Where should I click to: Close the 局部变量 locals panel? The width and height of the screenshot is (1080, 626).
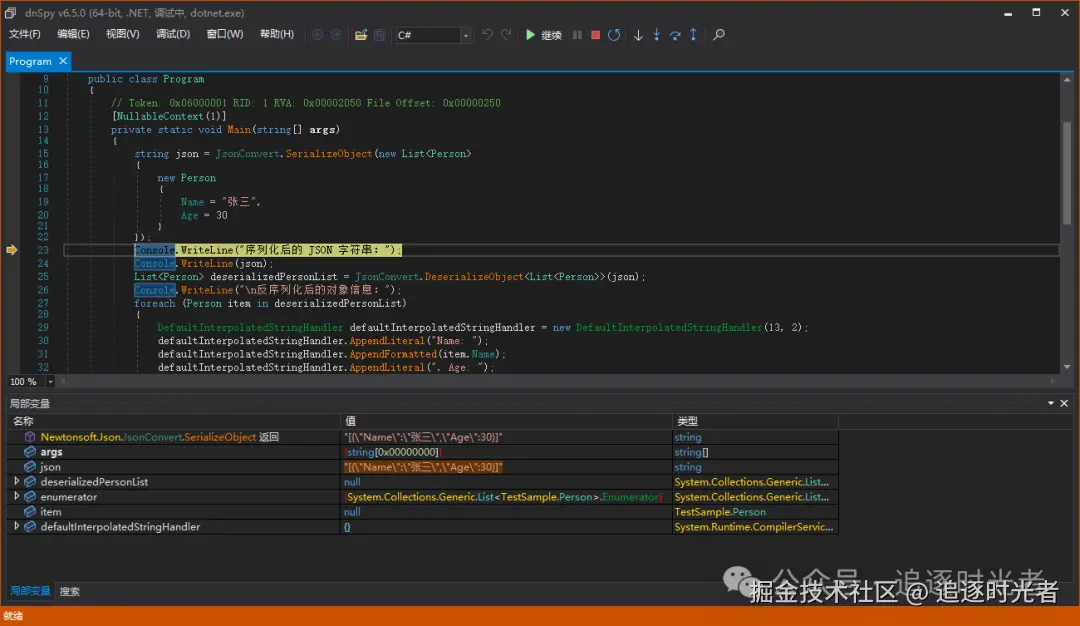point(1065,403)
